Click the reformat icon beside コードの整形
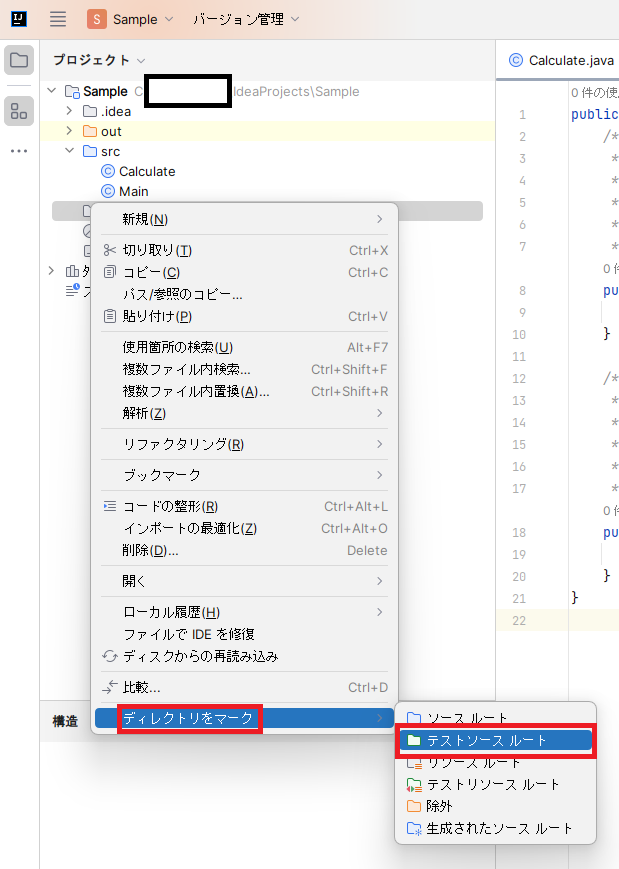This screenshot has width=619, height=869. (110, 506)
